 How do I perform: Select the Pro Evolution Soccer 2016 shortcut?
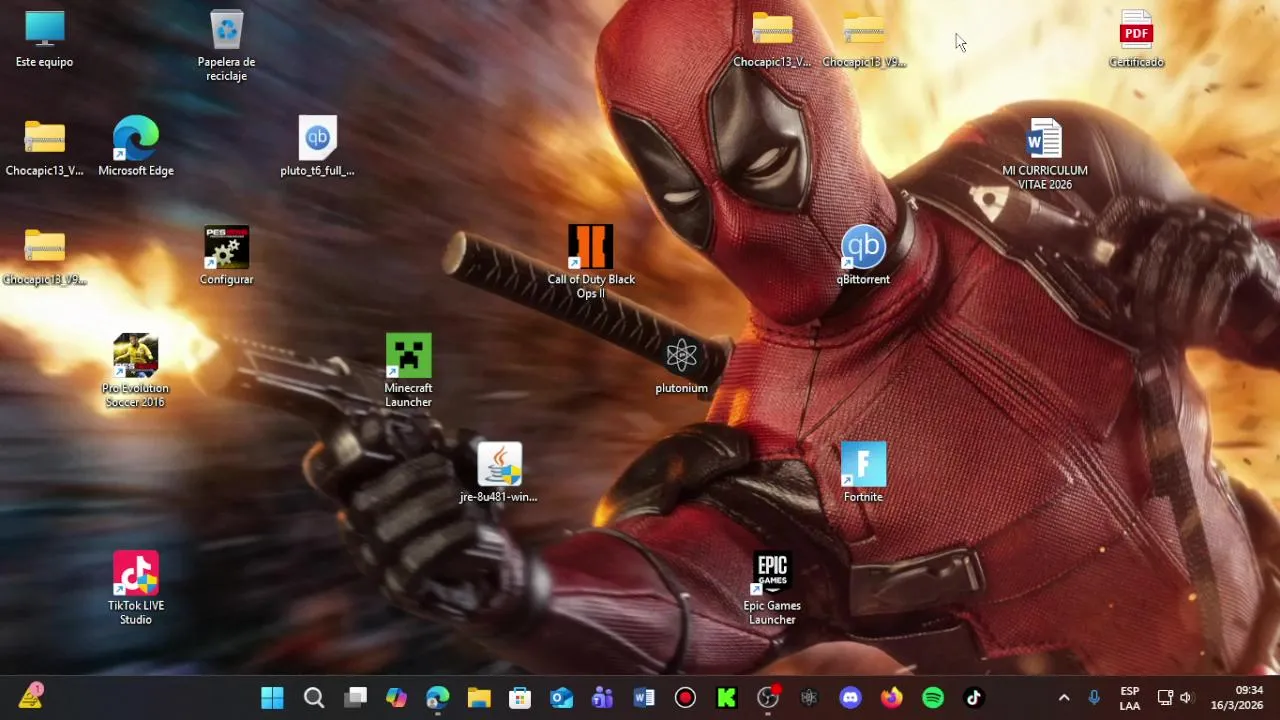coord(135,372)
